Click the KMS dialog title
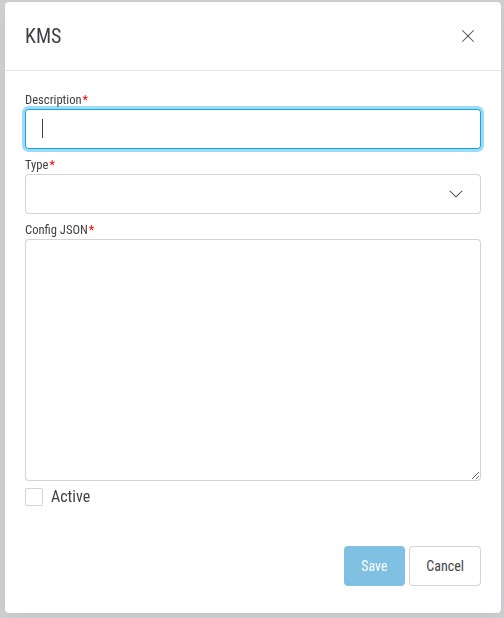This screenshot has width=504, height=618. pyautogui.click(x=43, y=36)
